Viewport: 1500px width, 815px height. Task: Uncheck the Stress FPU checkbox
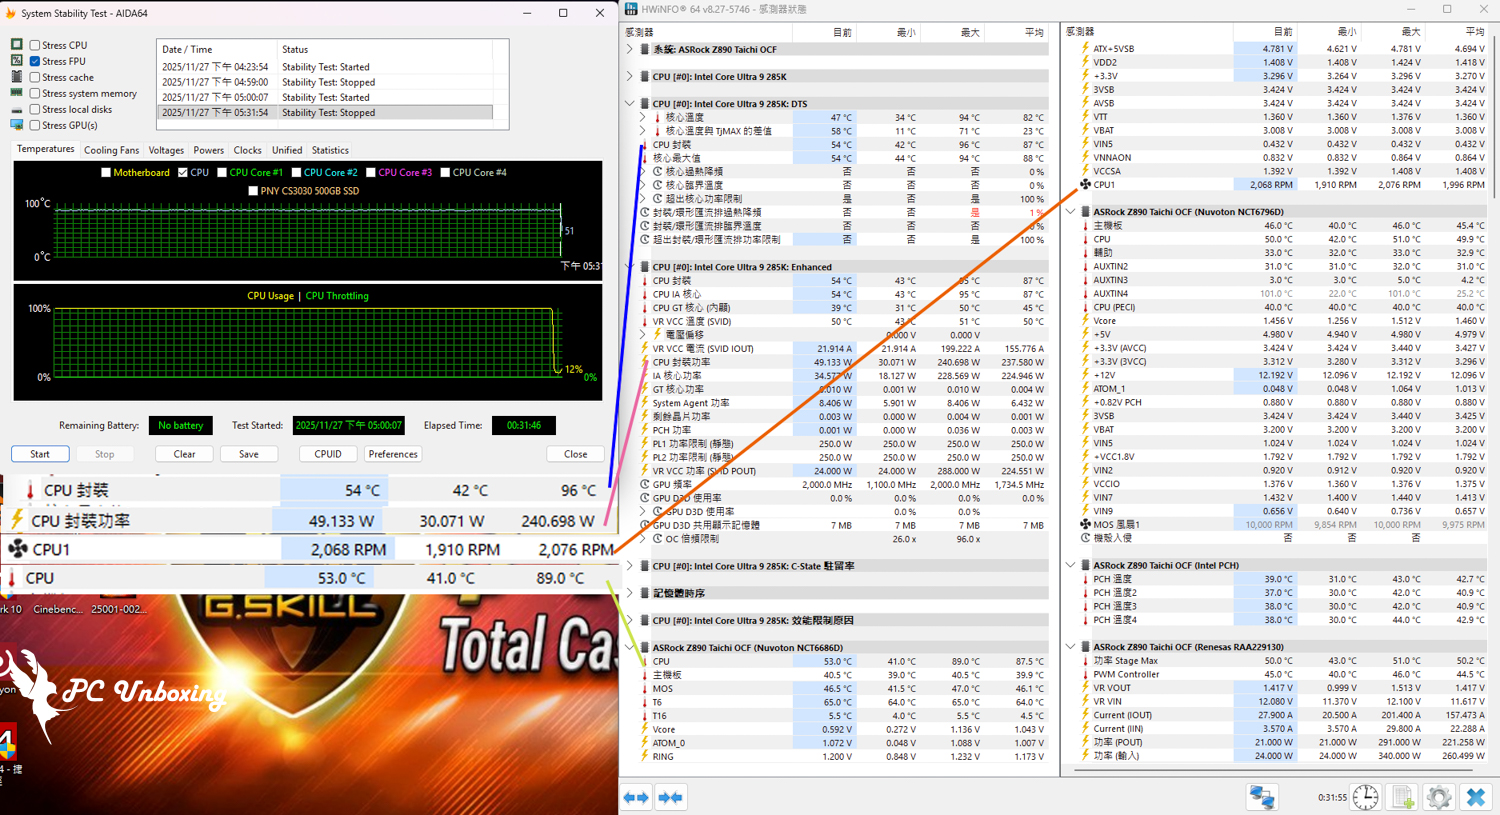35,61
